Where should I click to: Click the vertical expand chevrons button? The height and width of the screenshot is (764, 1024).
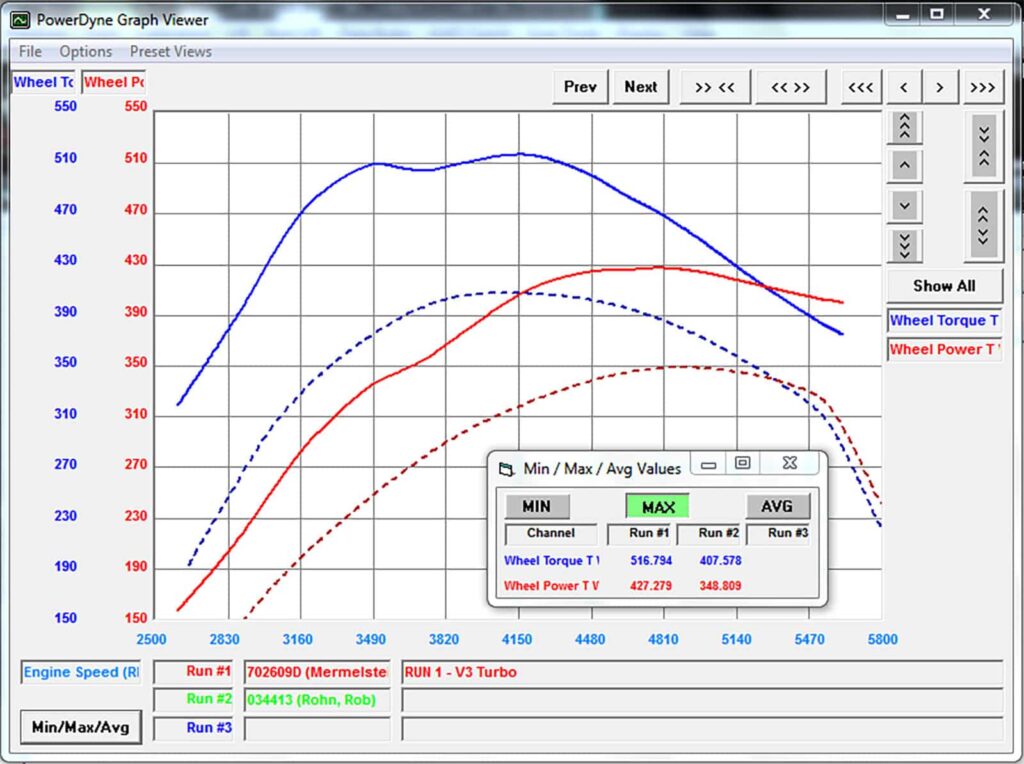point(984,226)
